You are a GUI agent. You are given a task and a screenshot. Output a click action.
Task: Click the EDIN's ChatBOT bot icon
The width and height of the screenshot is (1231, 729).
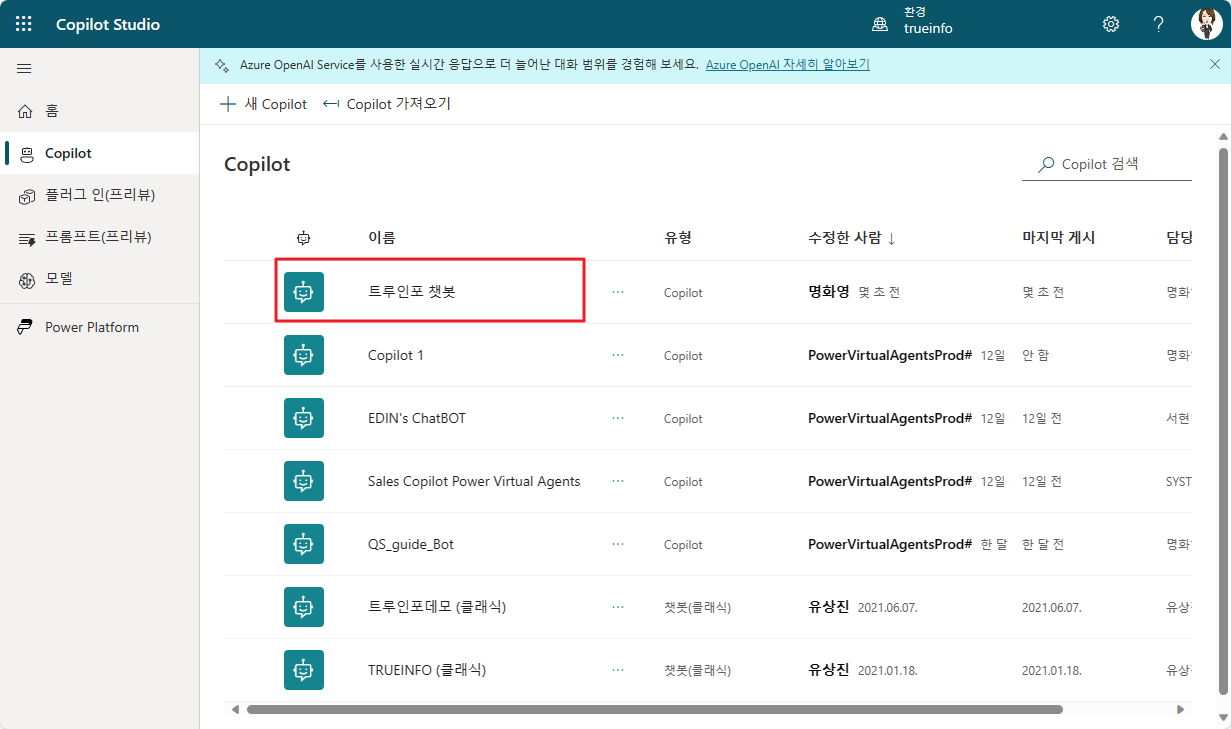point(304,418)
